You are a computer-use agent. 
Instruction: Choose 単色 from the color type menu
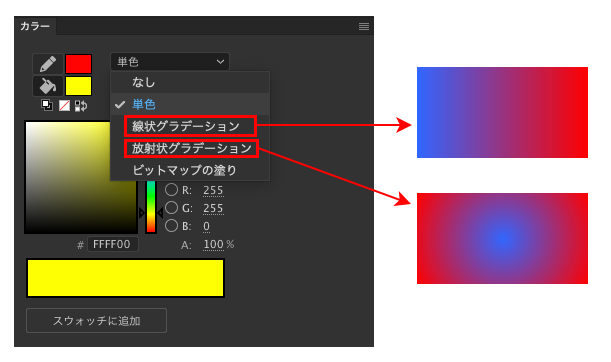[x=190, y=104]
